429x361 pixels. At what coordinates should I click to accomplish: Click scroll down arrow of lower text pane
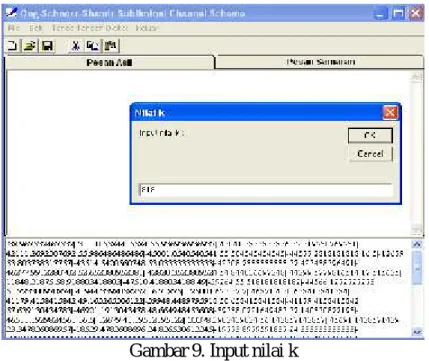point(417,331)
